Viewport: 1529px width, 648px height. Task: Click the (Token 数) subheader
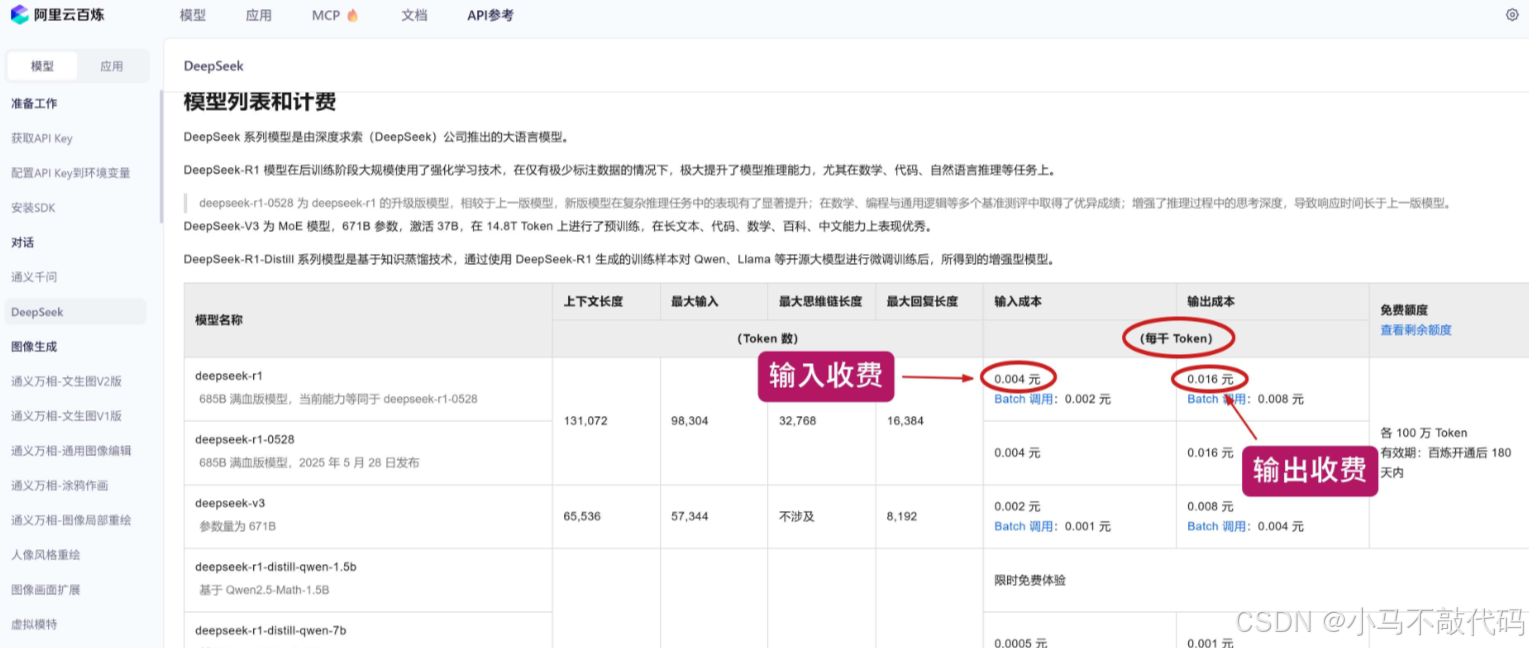click(x=768, y=339)
